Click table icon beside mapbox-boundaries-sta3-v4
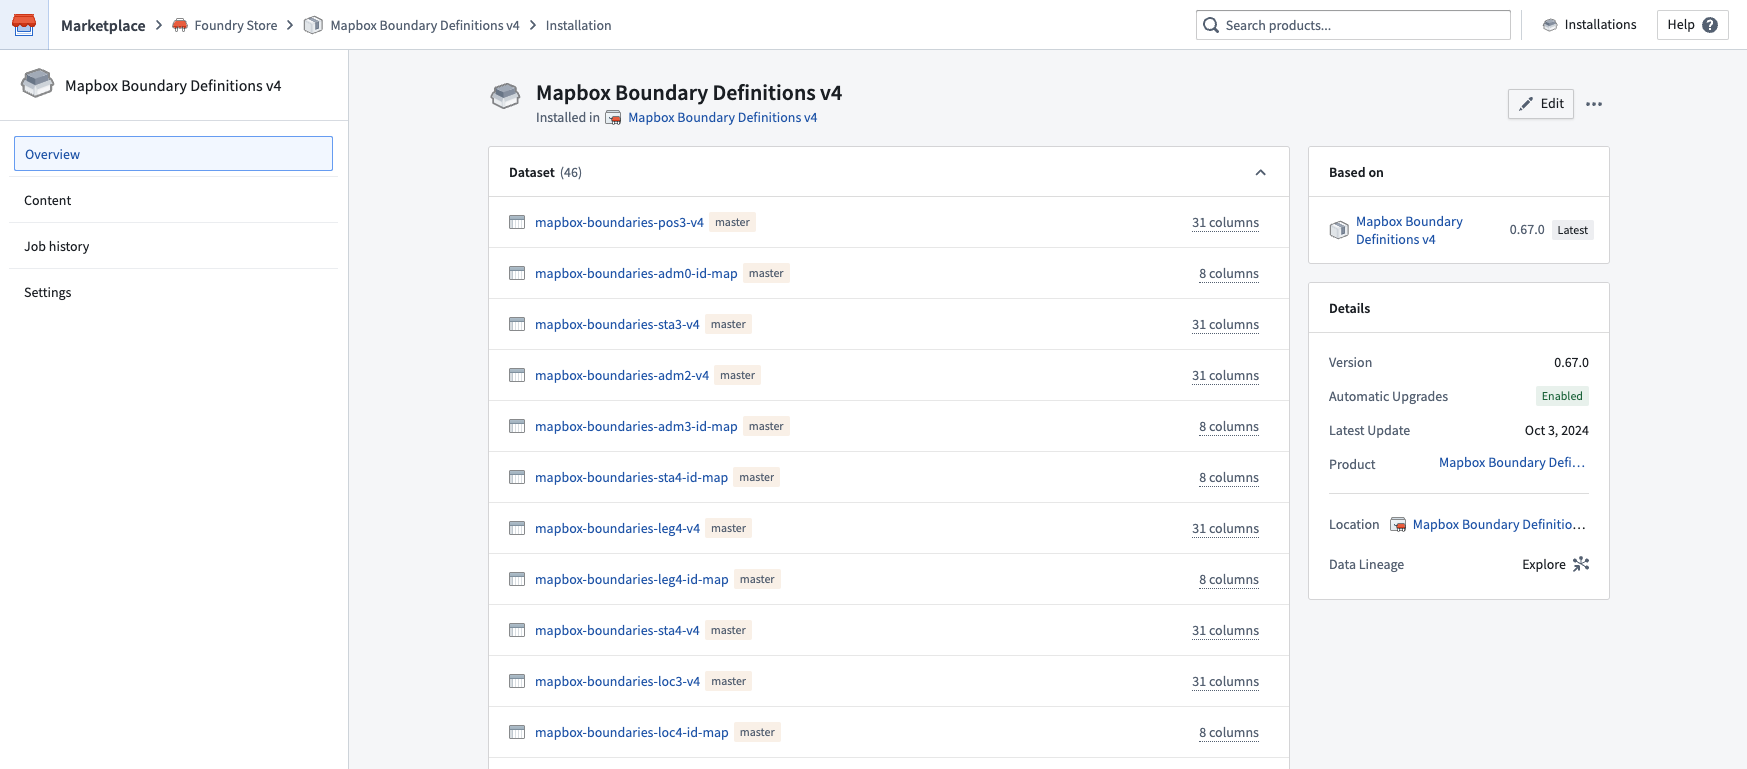 (517, 324)
